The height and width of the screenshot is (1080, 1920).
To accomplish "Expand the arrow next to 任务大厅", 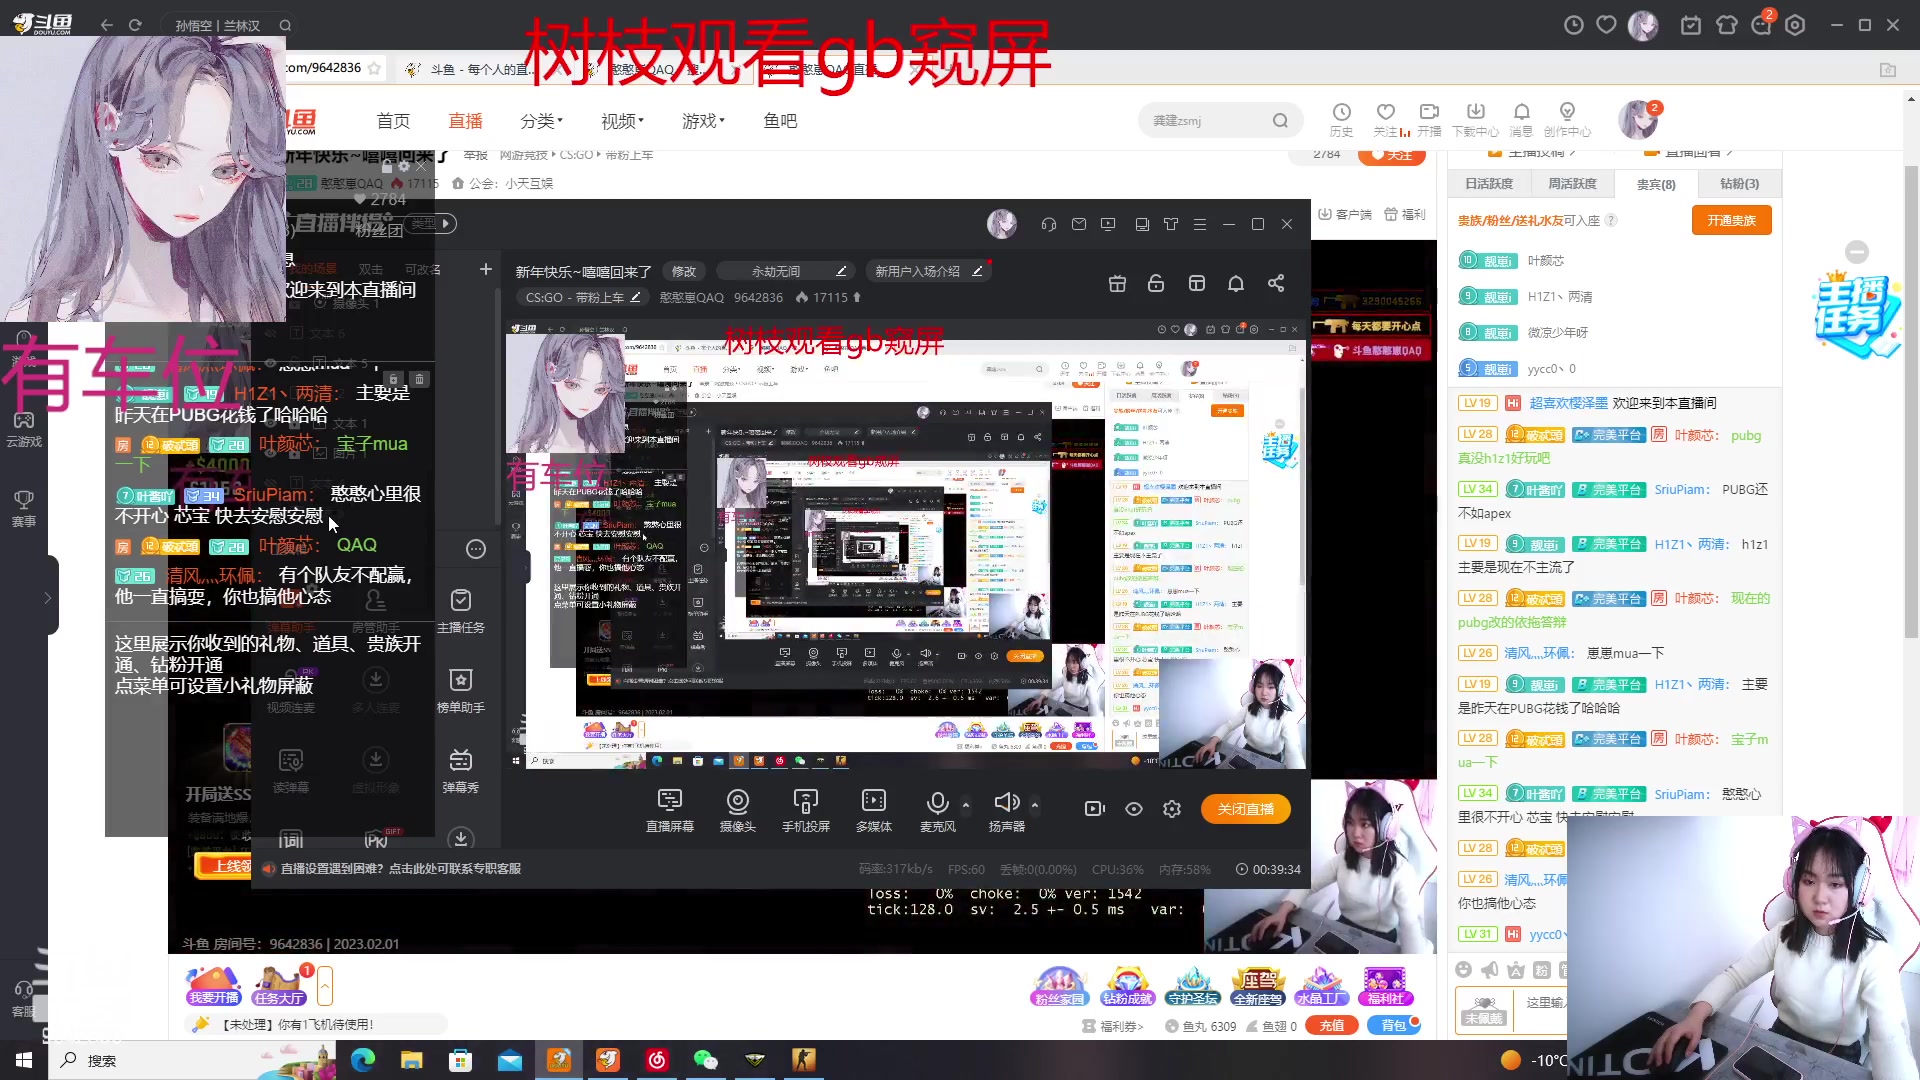I will tap(325, 986).
